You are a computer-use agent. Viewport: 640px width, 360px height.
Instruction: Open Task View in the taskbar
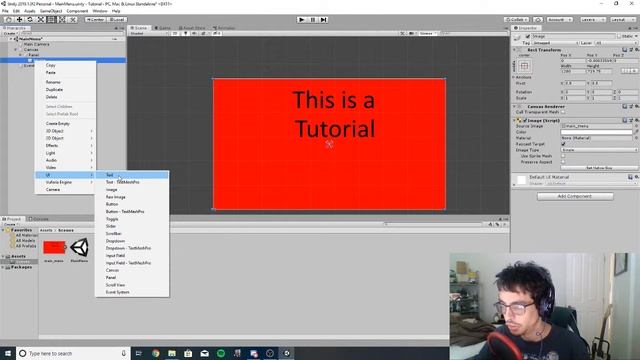[139, 353]
